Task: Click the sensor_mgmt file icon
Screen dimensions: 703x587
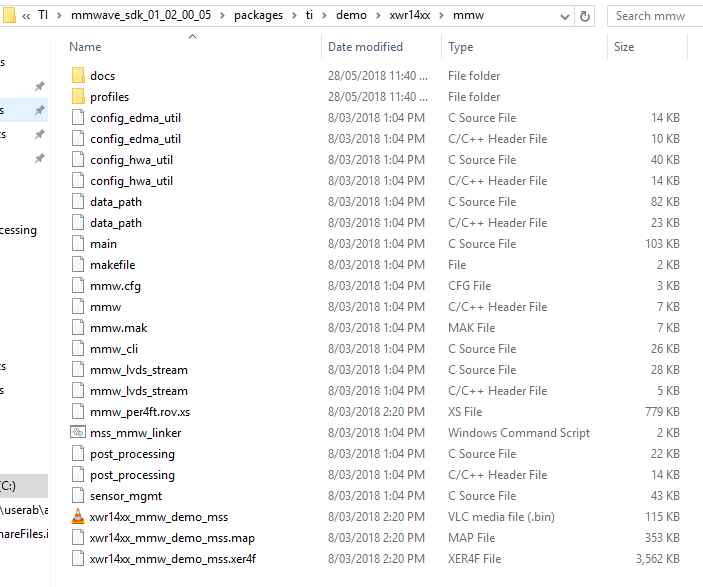Action: 78,496
